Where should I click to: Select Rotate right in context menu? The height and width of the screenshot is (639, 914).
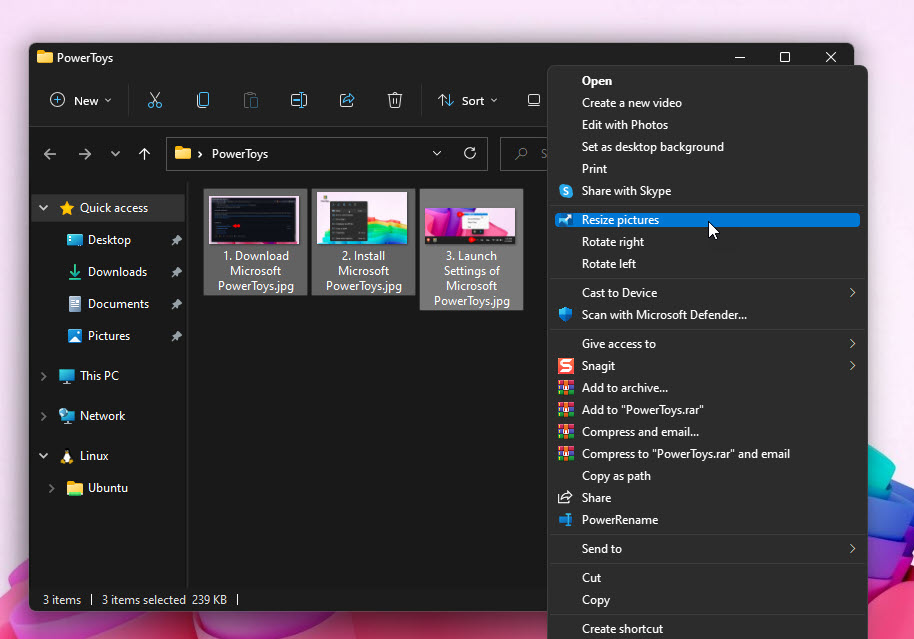coord(707,242)
